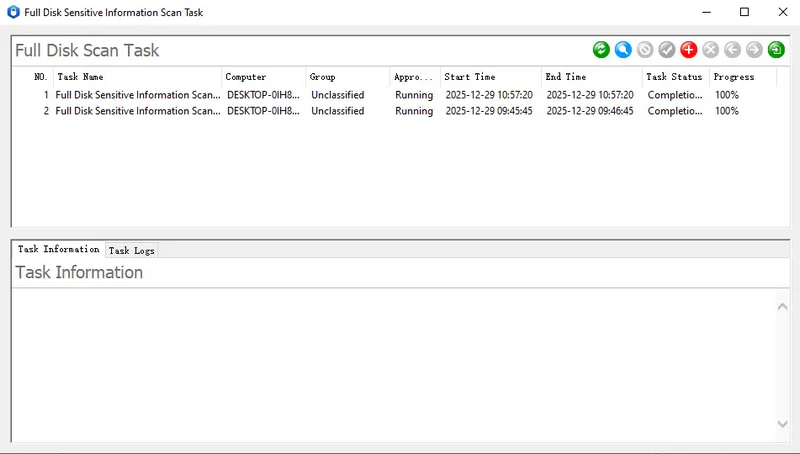800x454 pixels.
Task: Click DESKTOP-0IH8... computer in row 1
Action: coord(263,95)
